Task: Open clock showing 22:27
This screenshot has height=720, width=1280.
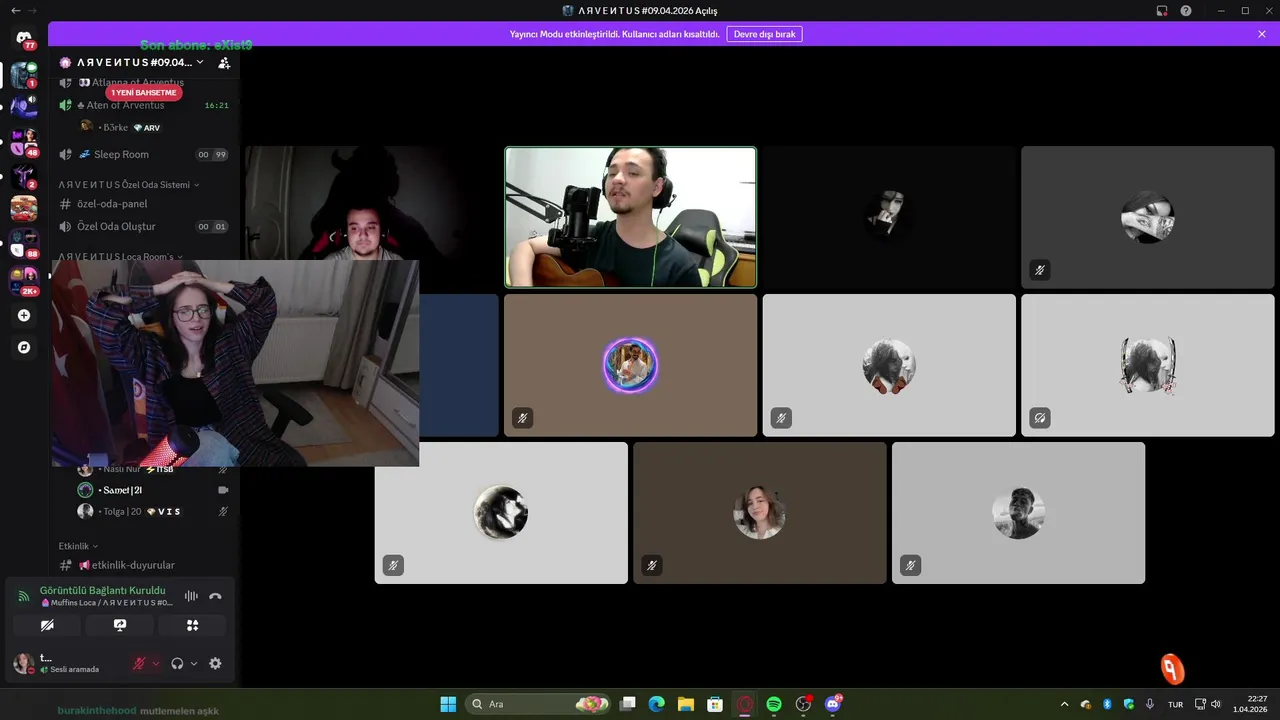Action: pyautogui.click(x=1251, y=704)
